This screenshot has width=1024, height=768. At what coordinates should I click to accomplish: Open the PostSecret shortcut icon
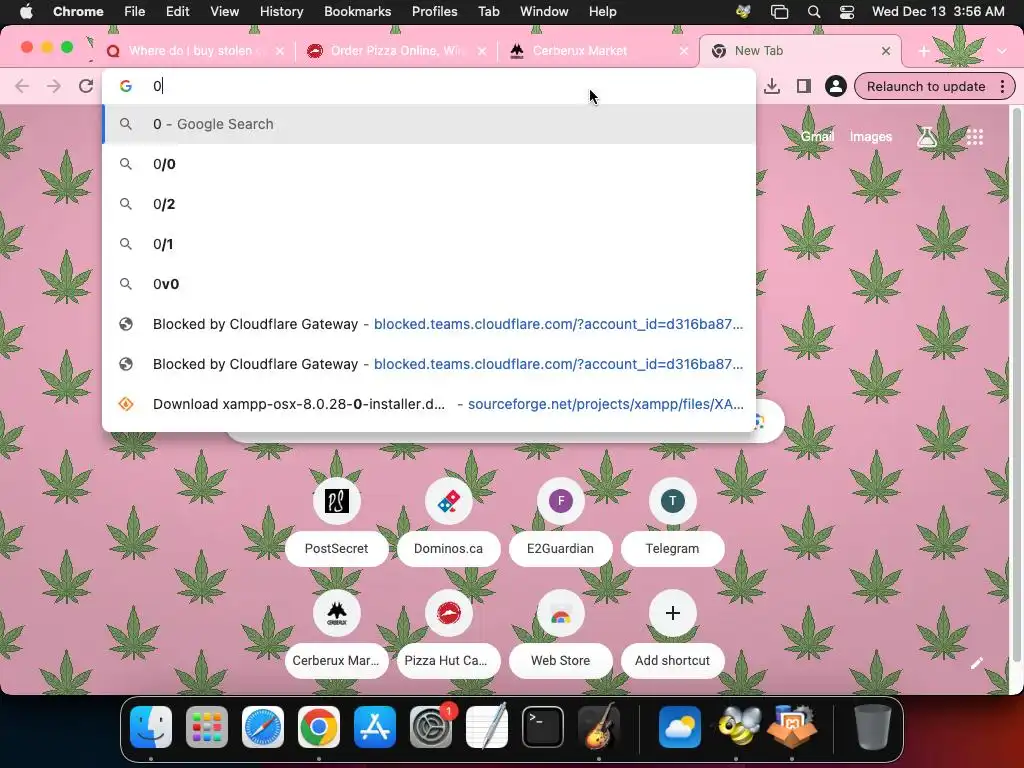pos(336,501)
